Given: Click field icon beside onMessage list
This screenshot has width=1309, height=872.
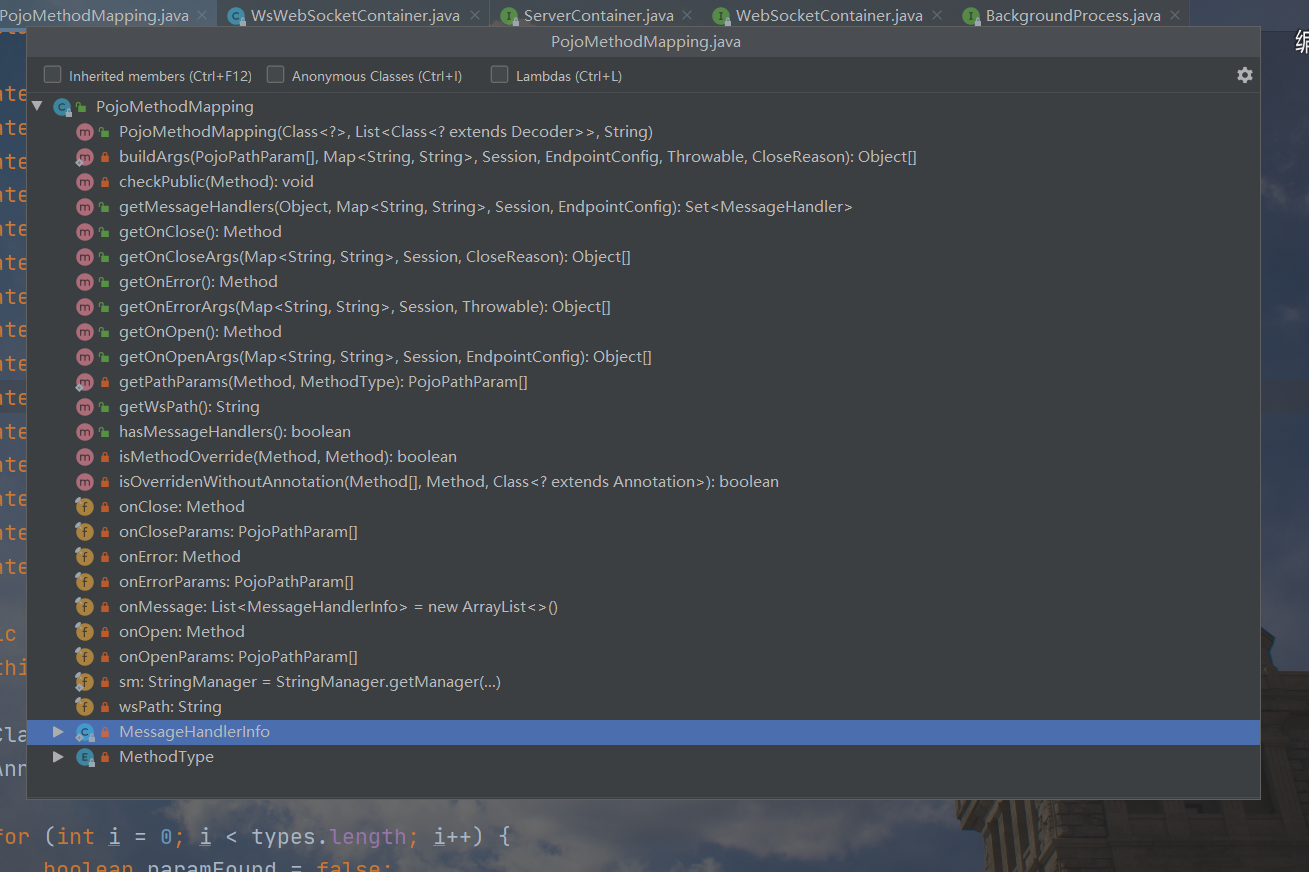Looking at the screenshot, I should coord(85,607).
